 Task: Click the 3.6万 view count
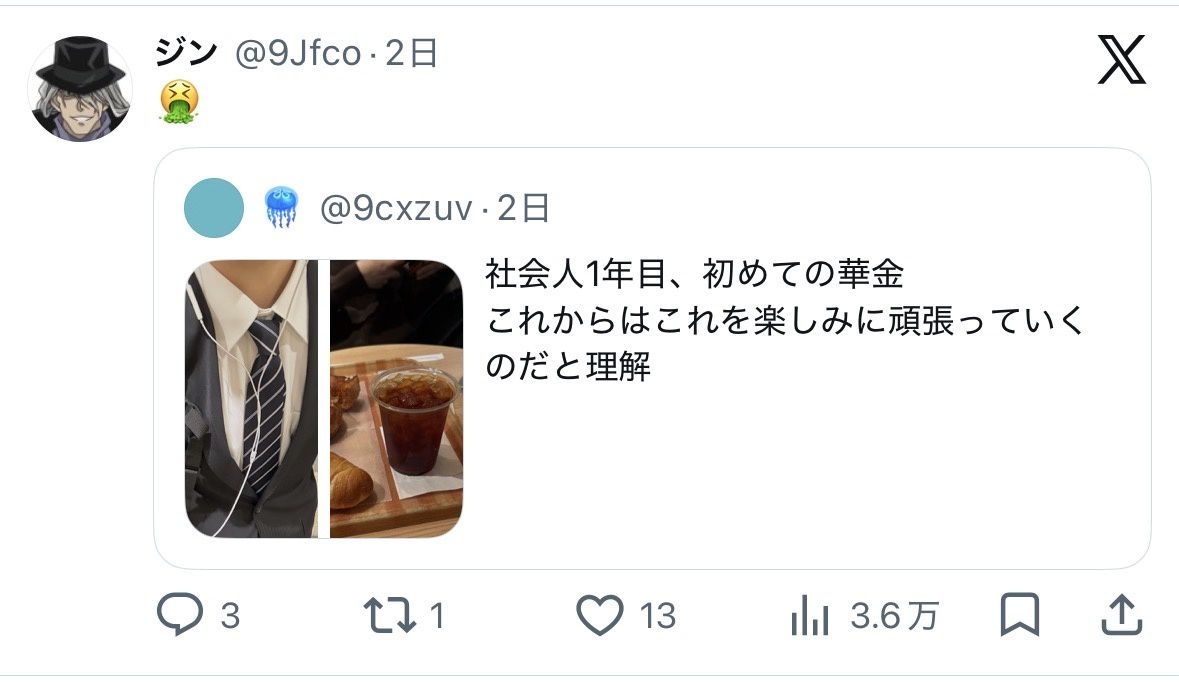tap(895, 616)
